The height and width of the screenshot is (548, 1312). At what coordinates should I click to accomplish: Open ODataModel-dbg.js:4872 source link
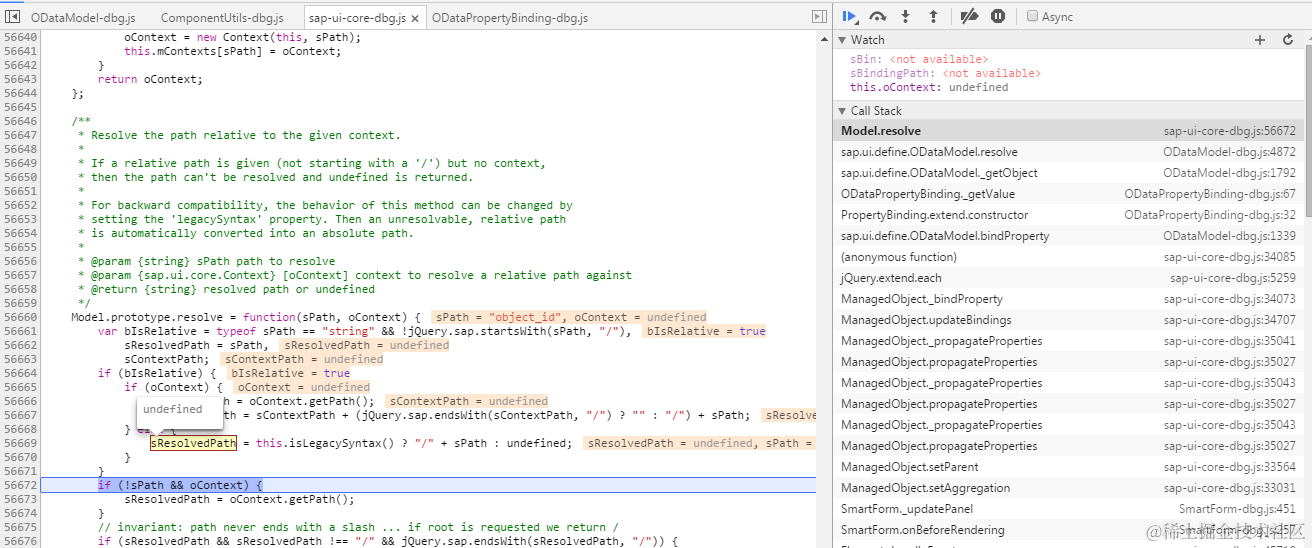pyautogui.click(x=1229, y=152)
